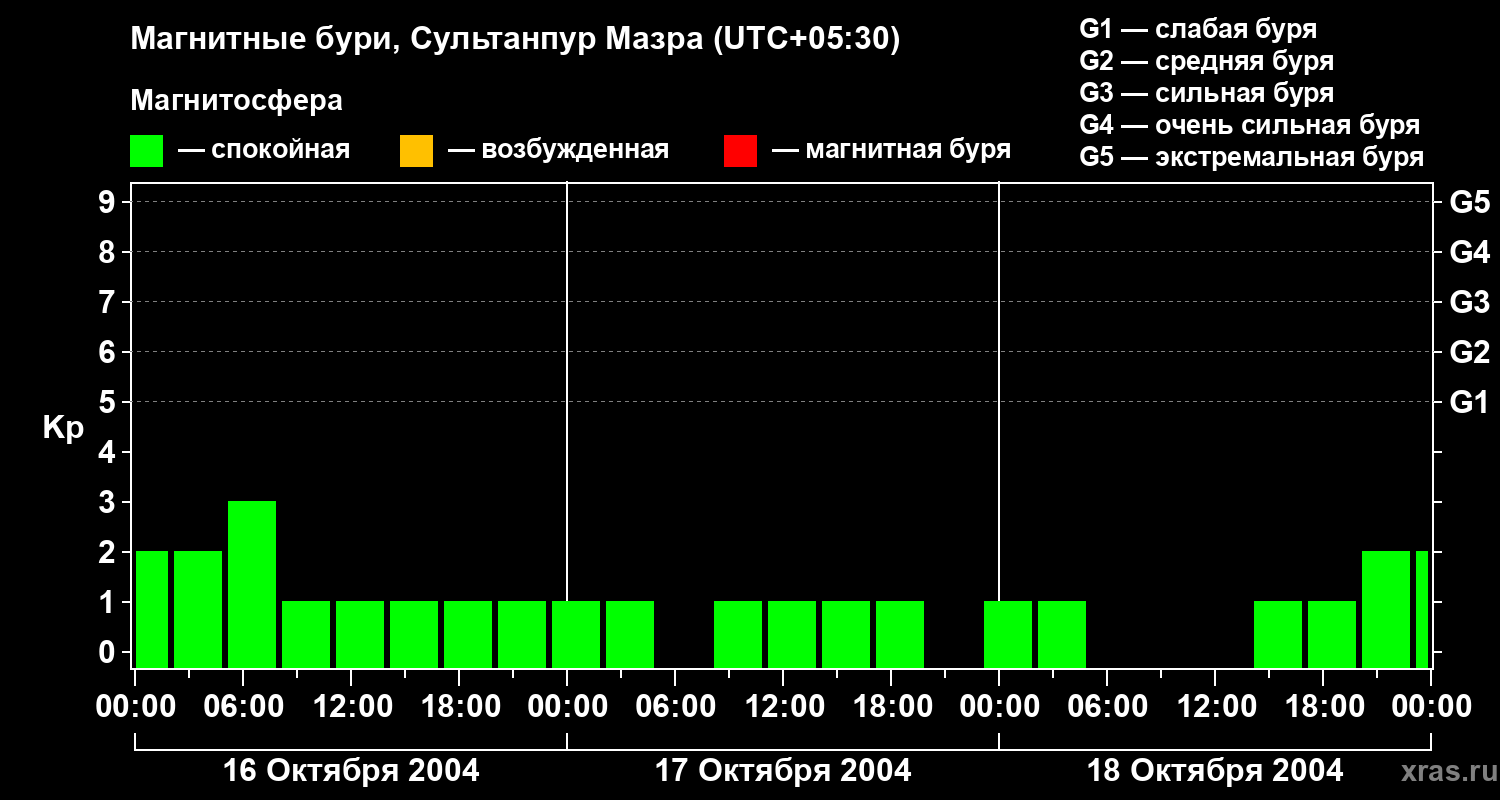Select the 'G1 — слабая буря' legend line
Viewport: 1500px width, 800px height.
tap(1198, 29)
